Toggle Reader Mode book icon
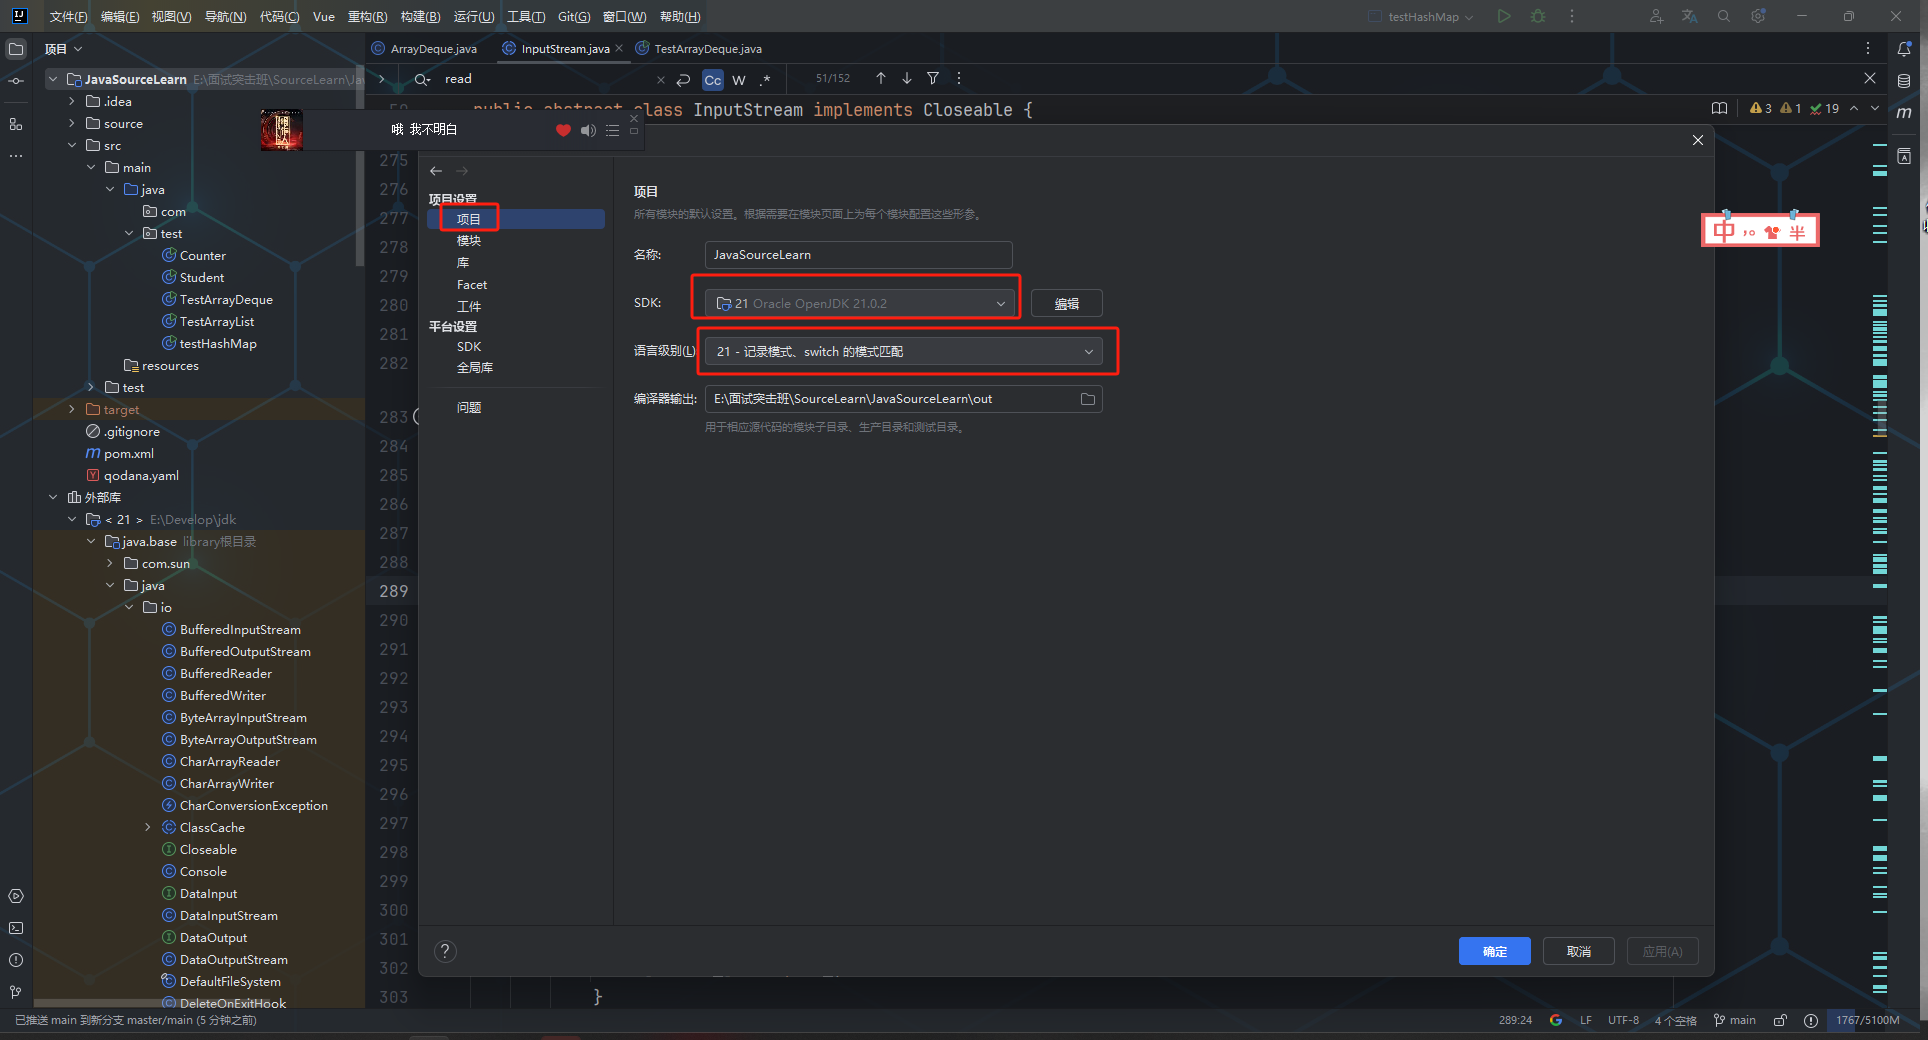The width and height of the screenshot is (1928, 1040). click(x=1719, y=108)
